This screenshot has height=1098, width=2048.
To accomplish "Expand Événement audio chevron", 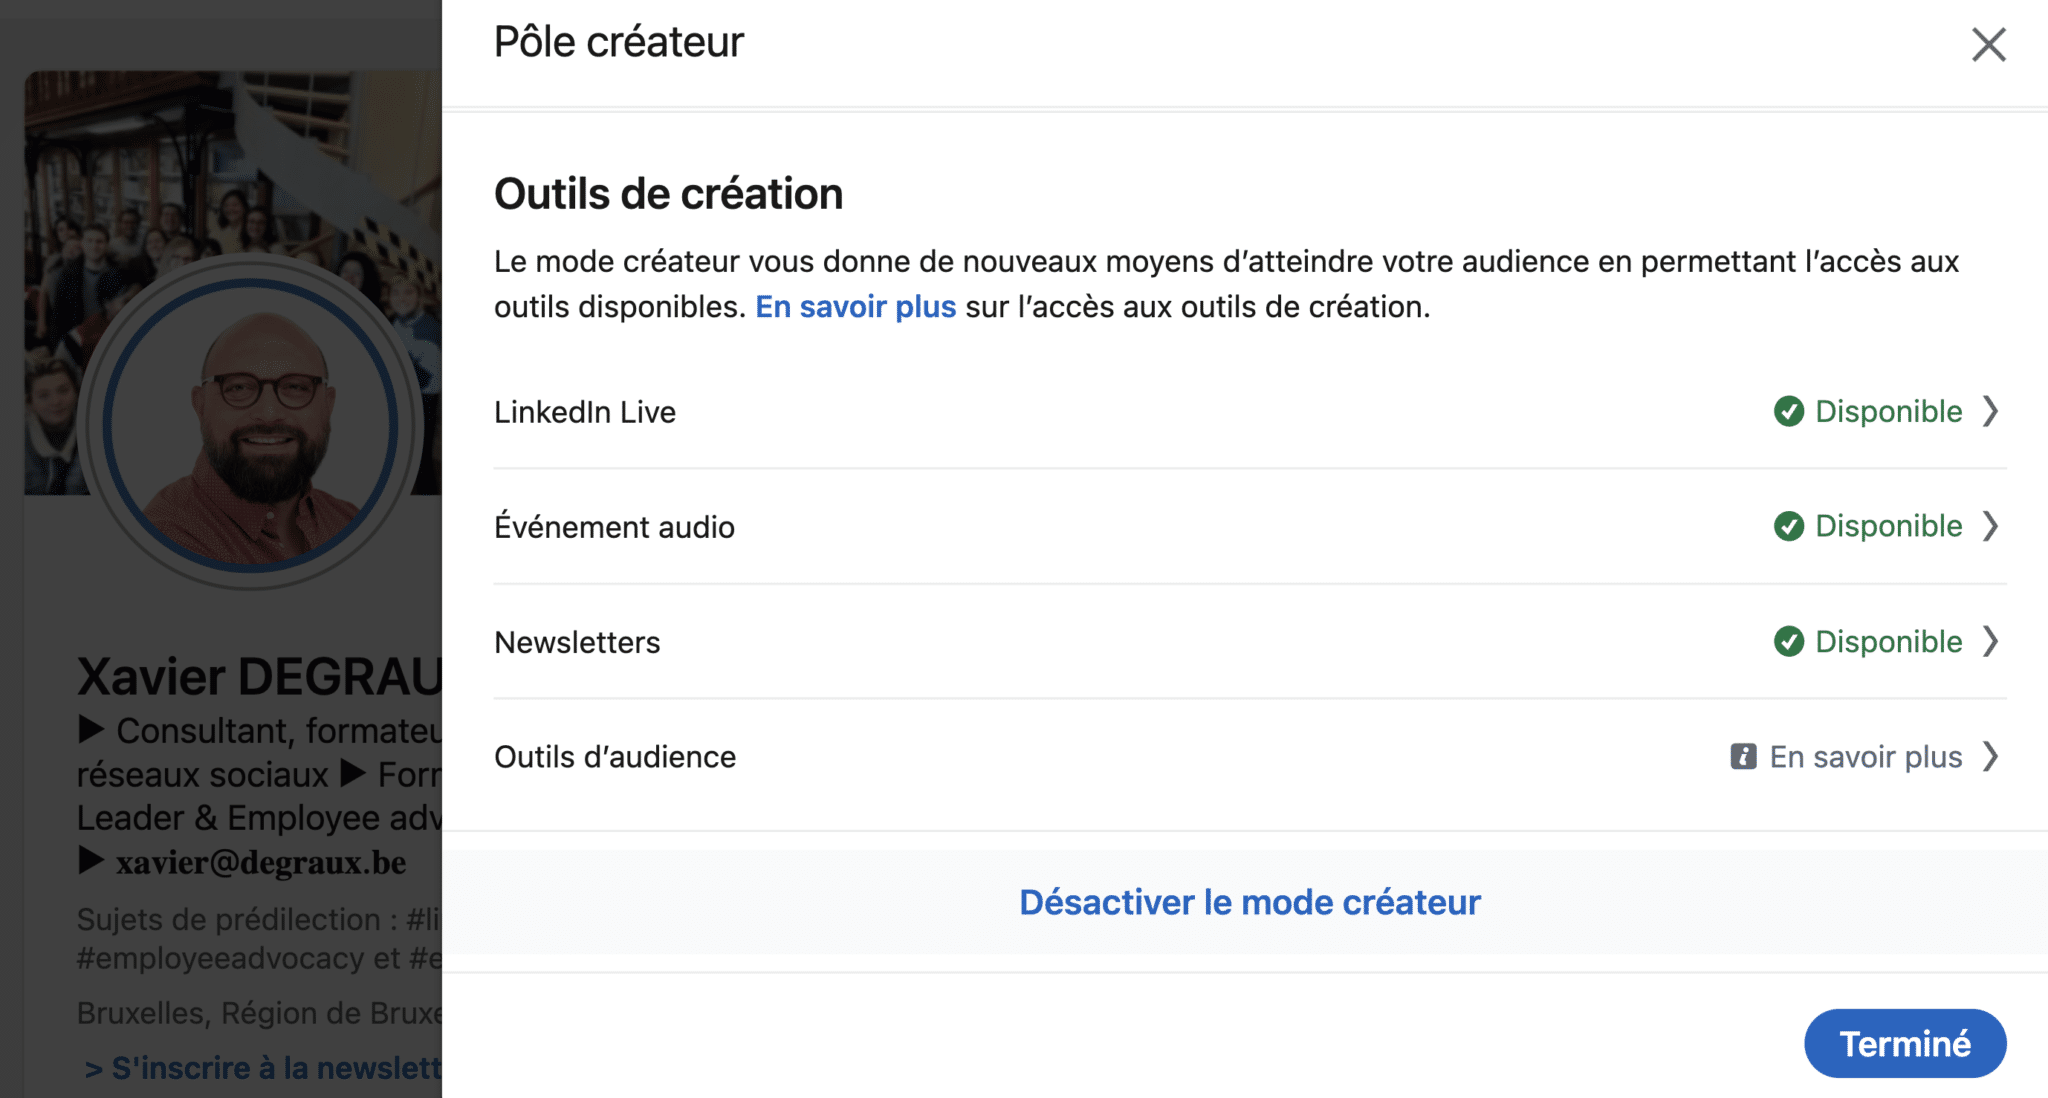I will coord(1990,526).
